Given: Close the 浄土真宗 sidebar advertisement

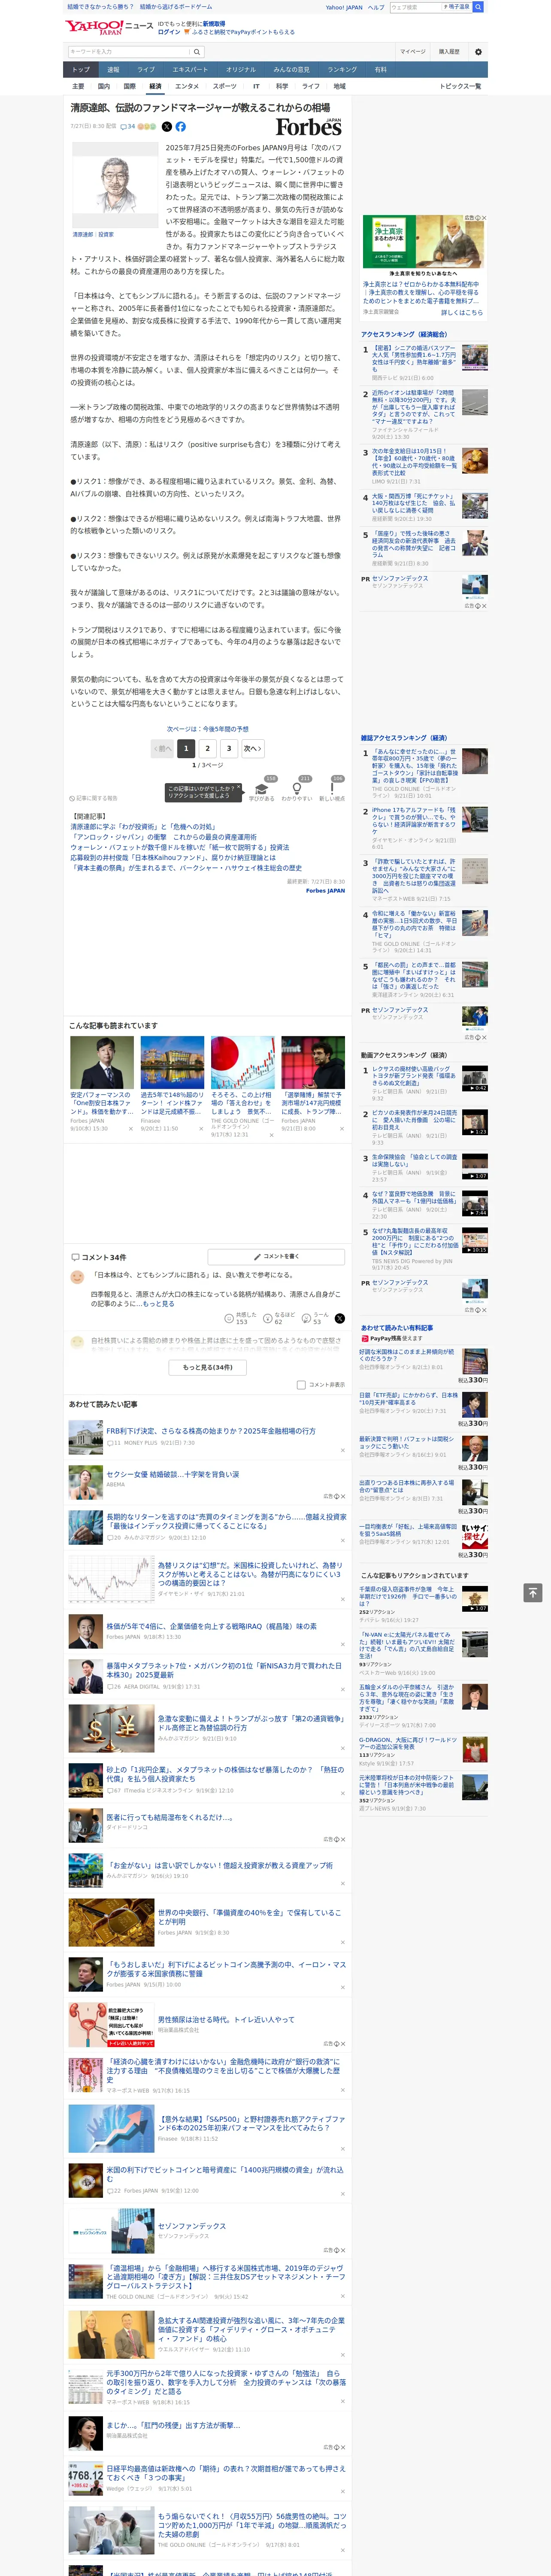Looking at the screenshot, I should click(x=485, y=218).
